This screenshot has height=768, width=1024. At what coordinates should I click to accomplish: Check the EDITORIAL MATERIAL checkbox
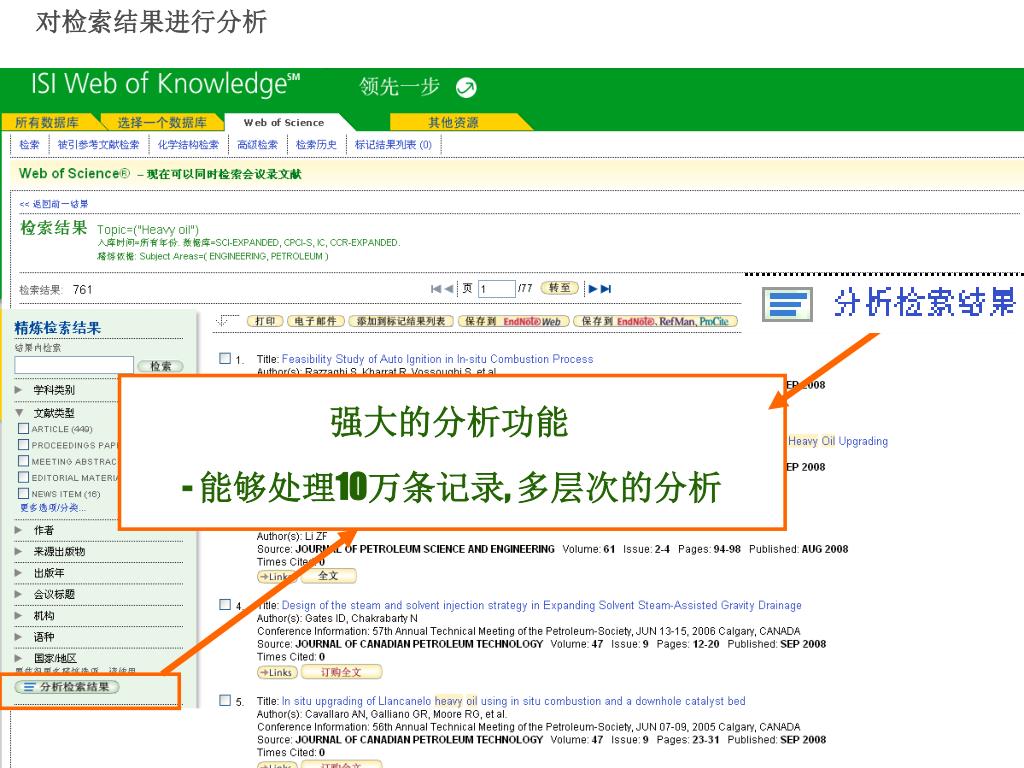click(x=24, y=477)
